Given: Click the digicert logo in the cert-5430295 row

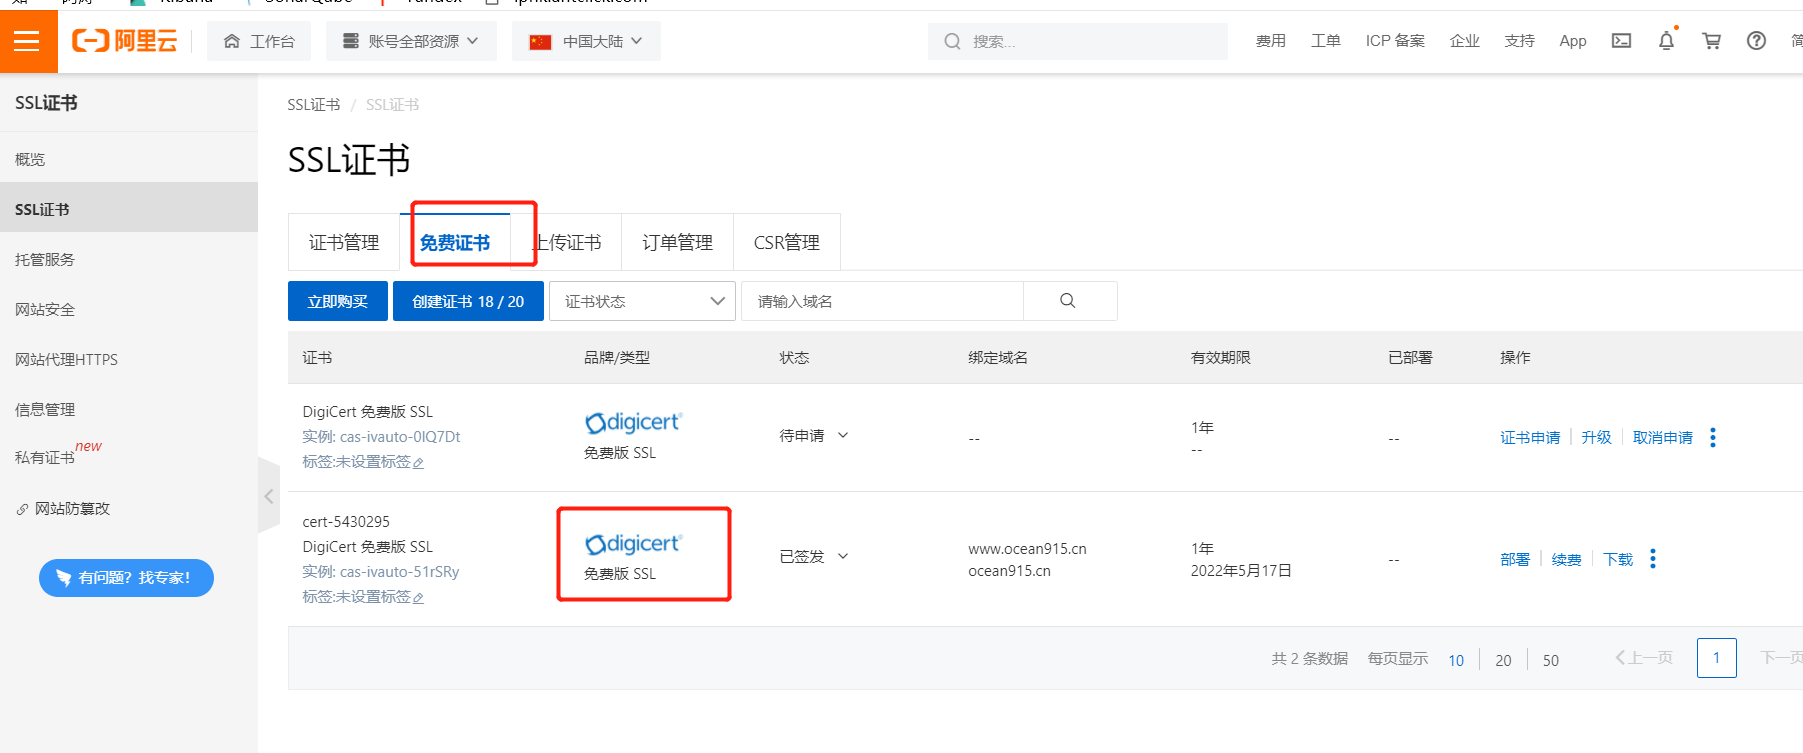Looking at the screenshot, I should [632, 543].
